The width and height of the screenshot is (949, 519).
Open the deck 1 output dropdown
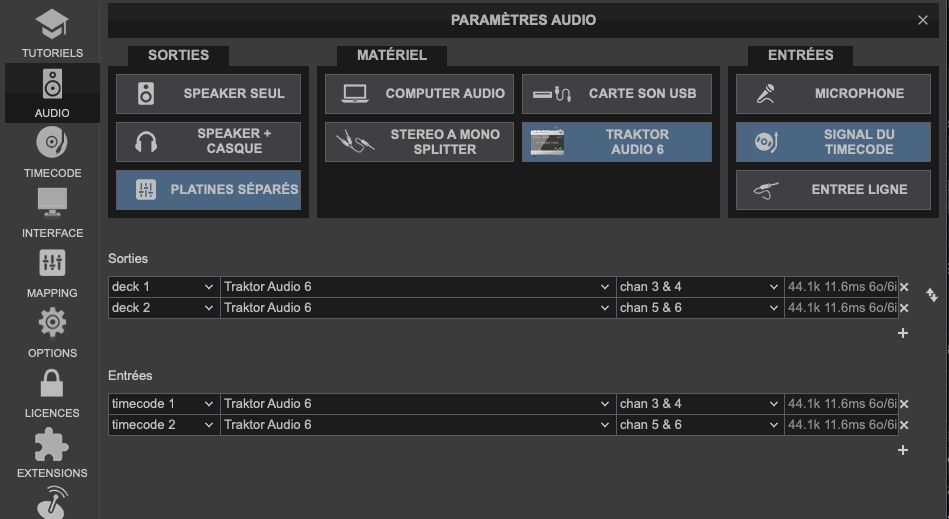tap(164, 287)
